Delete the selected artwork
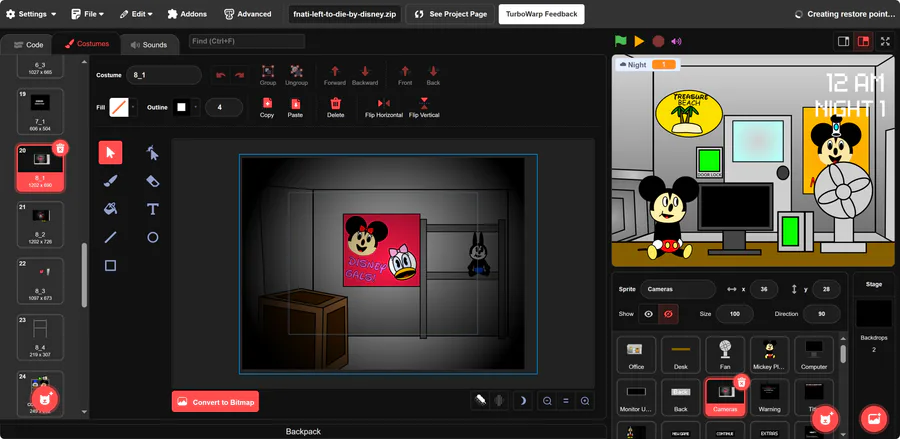The height and width of the screenshot is (439, 900). [336, 107]
